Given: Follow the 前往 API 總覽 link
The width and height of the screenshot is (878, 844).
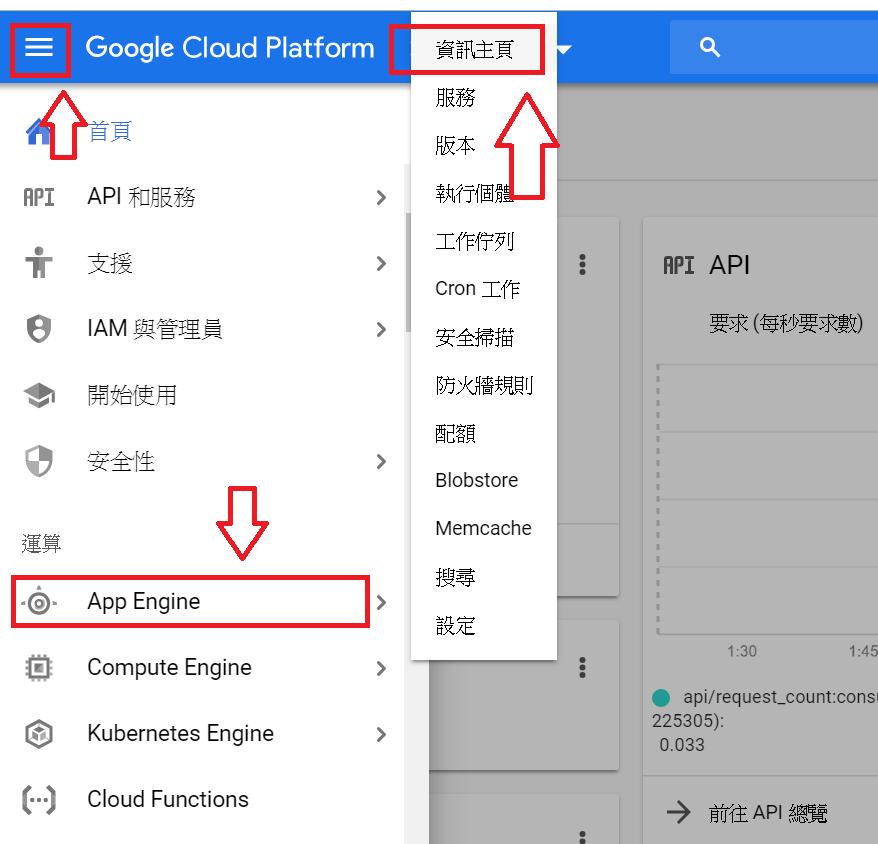Looking at the screenshot, I should [768, 813].
